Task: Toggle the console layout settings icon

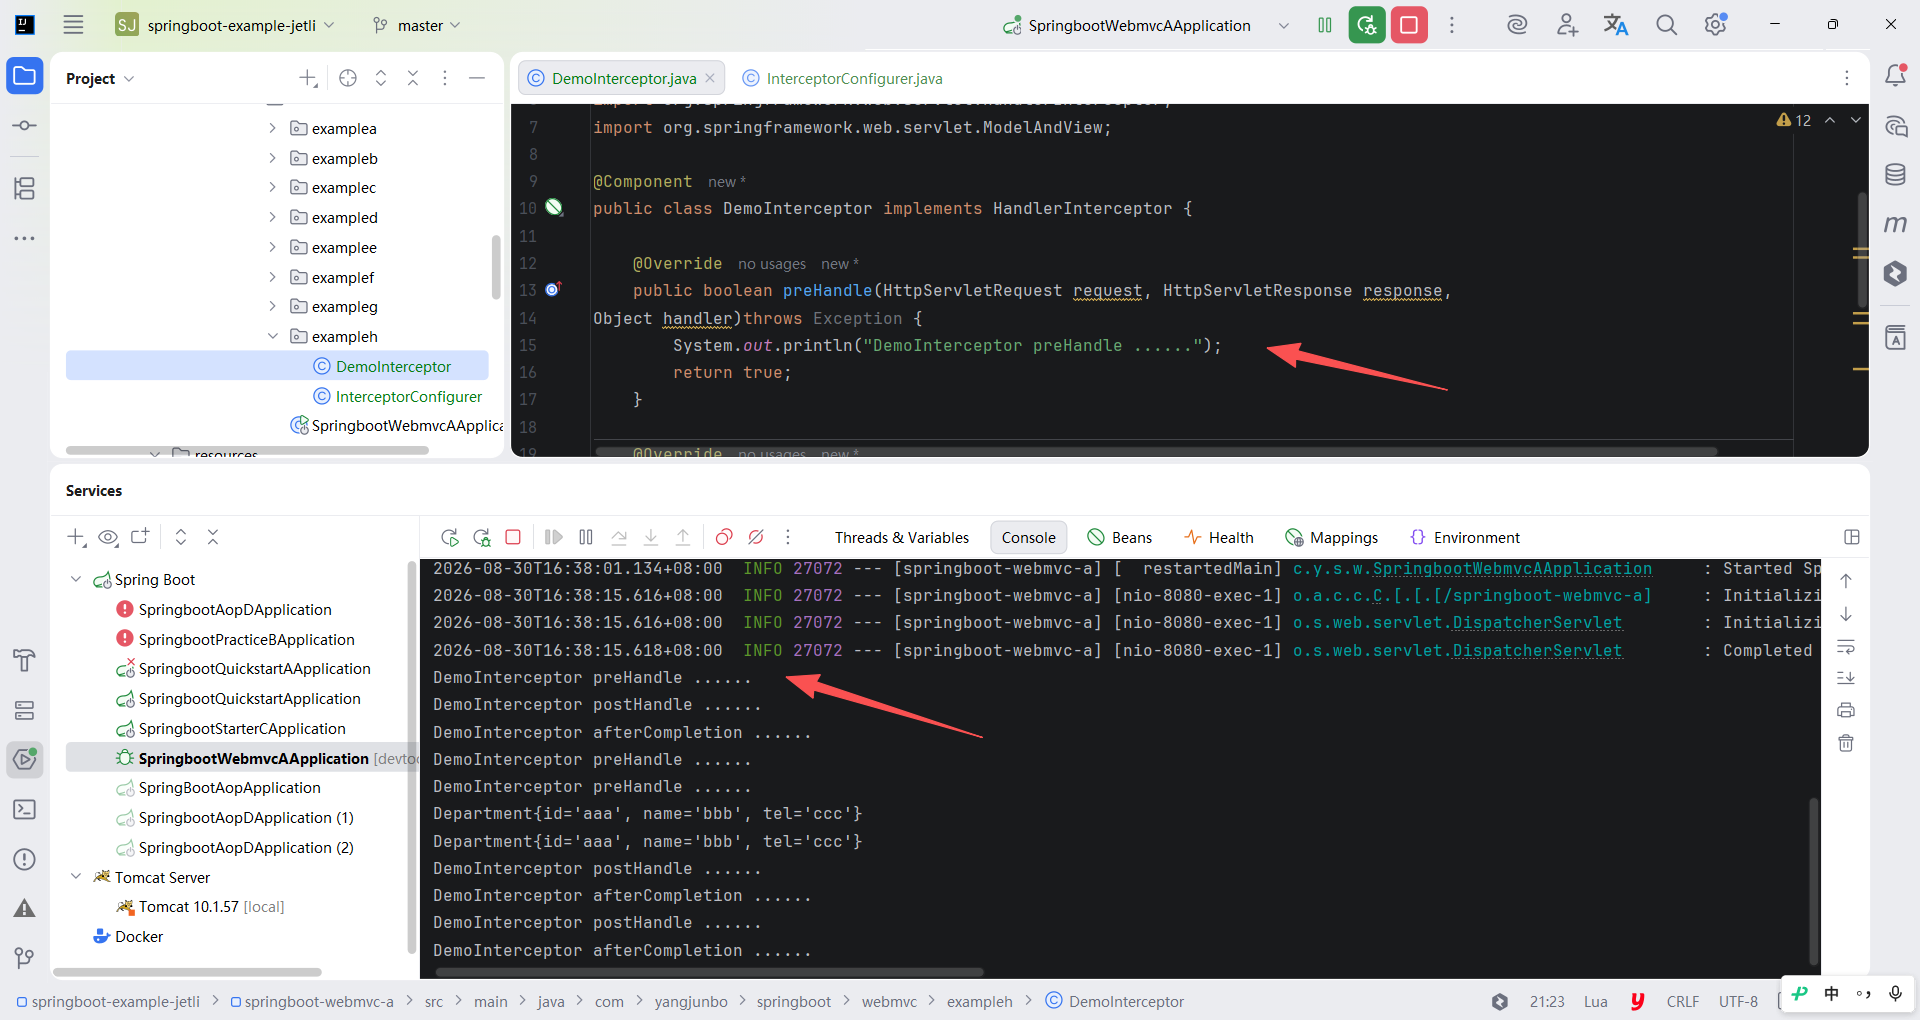Action: click(x=1852, y=537)
